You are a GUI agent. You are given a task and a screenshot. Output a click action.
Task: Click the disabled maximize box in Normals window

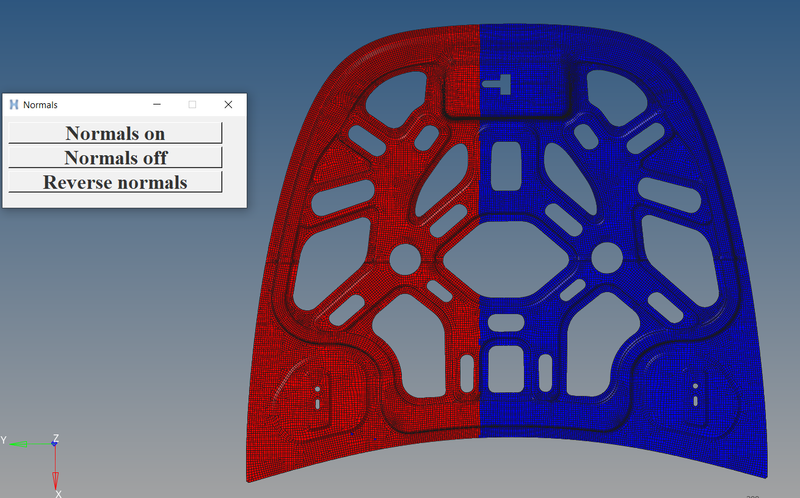(x=192, y=104)
